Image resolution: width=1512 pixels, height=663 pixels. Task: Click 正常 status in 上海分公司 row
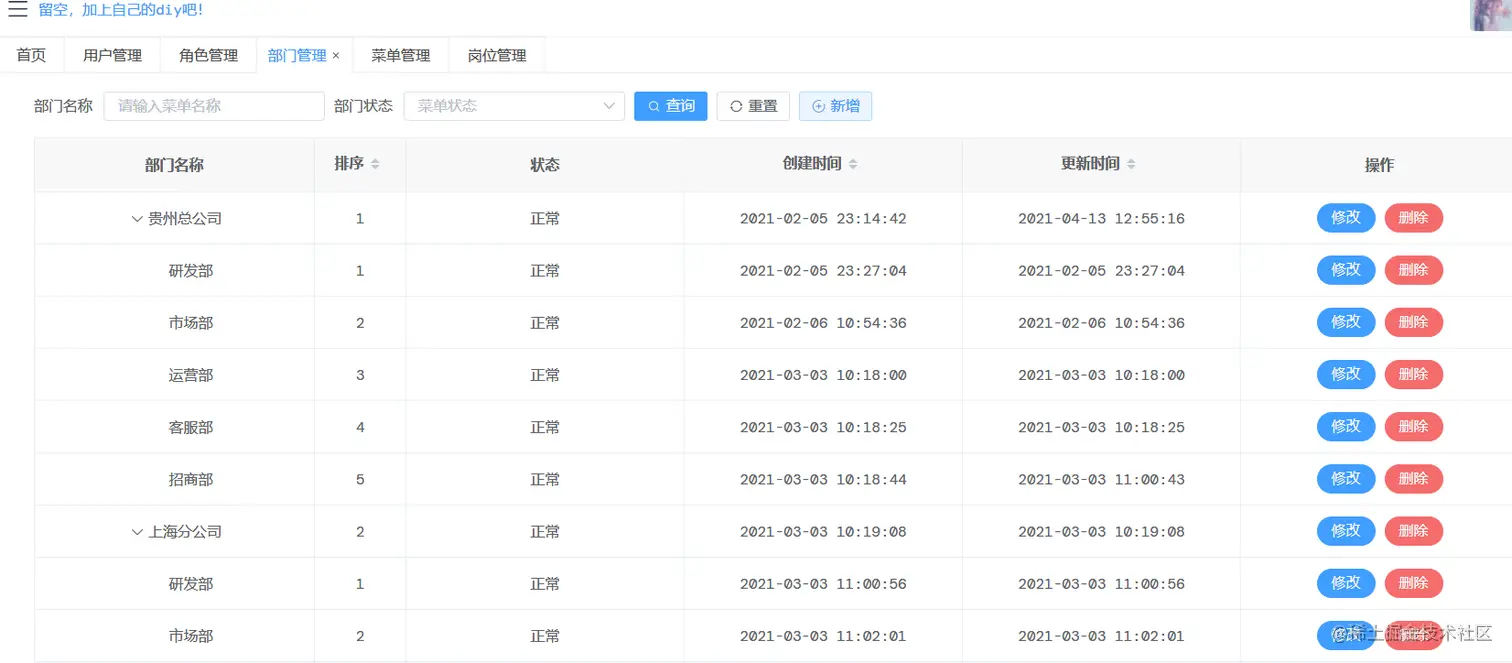(545, 532)
